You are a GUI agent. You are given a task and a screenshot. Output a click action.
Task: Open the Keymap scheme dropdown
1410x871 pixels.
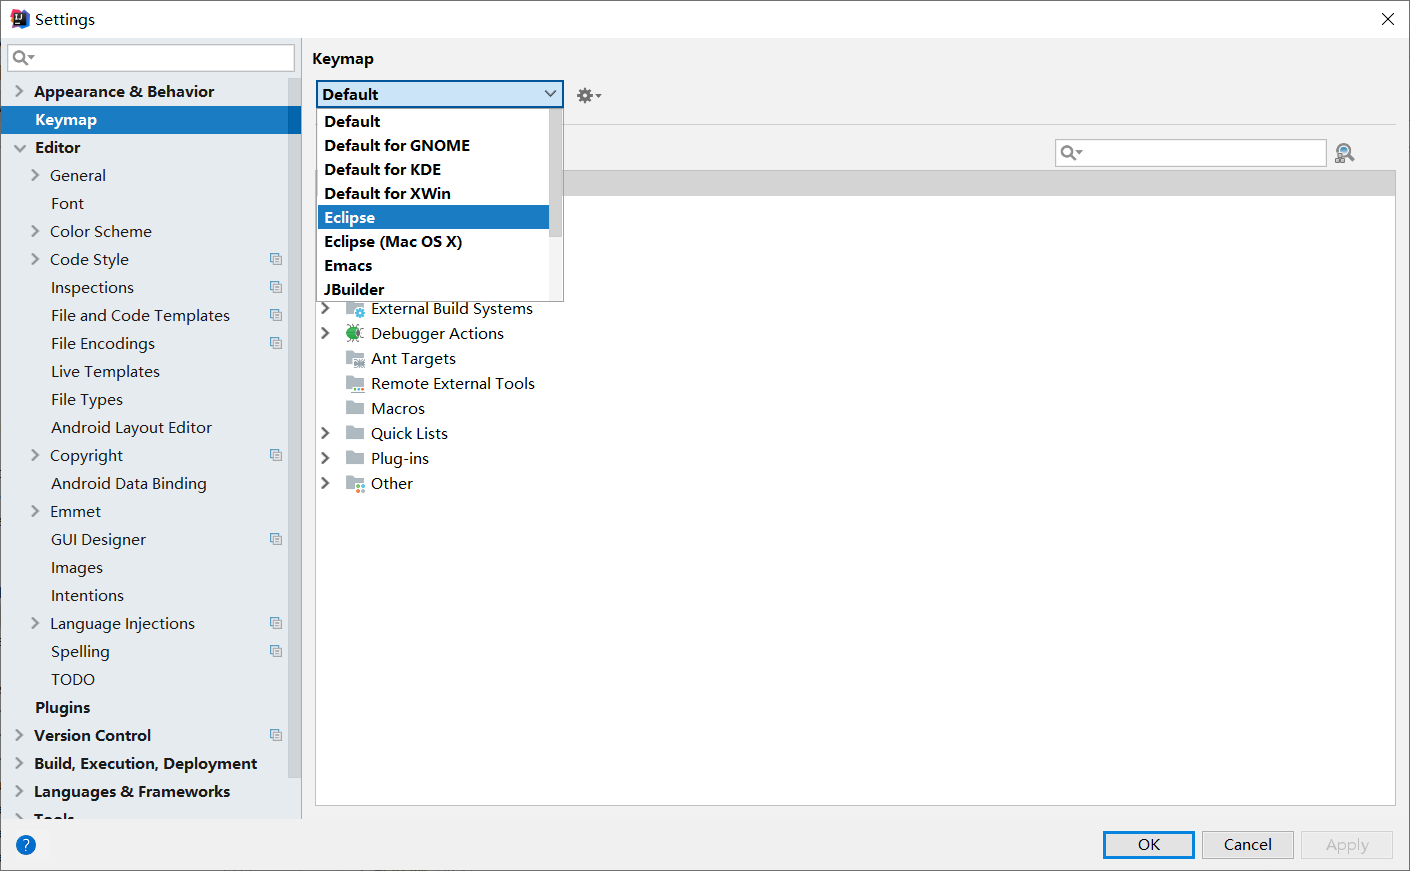(x=439, y=94)
